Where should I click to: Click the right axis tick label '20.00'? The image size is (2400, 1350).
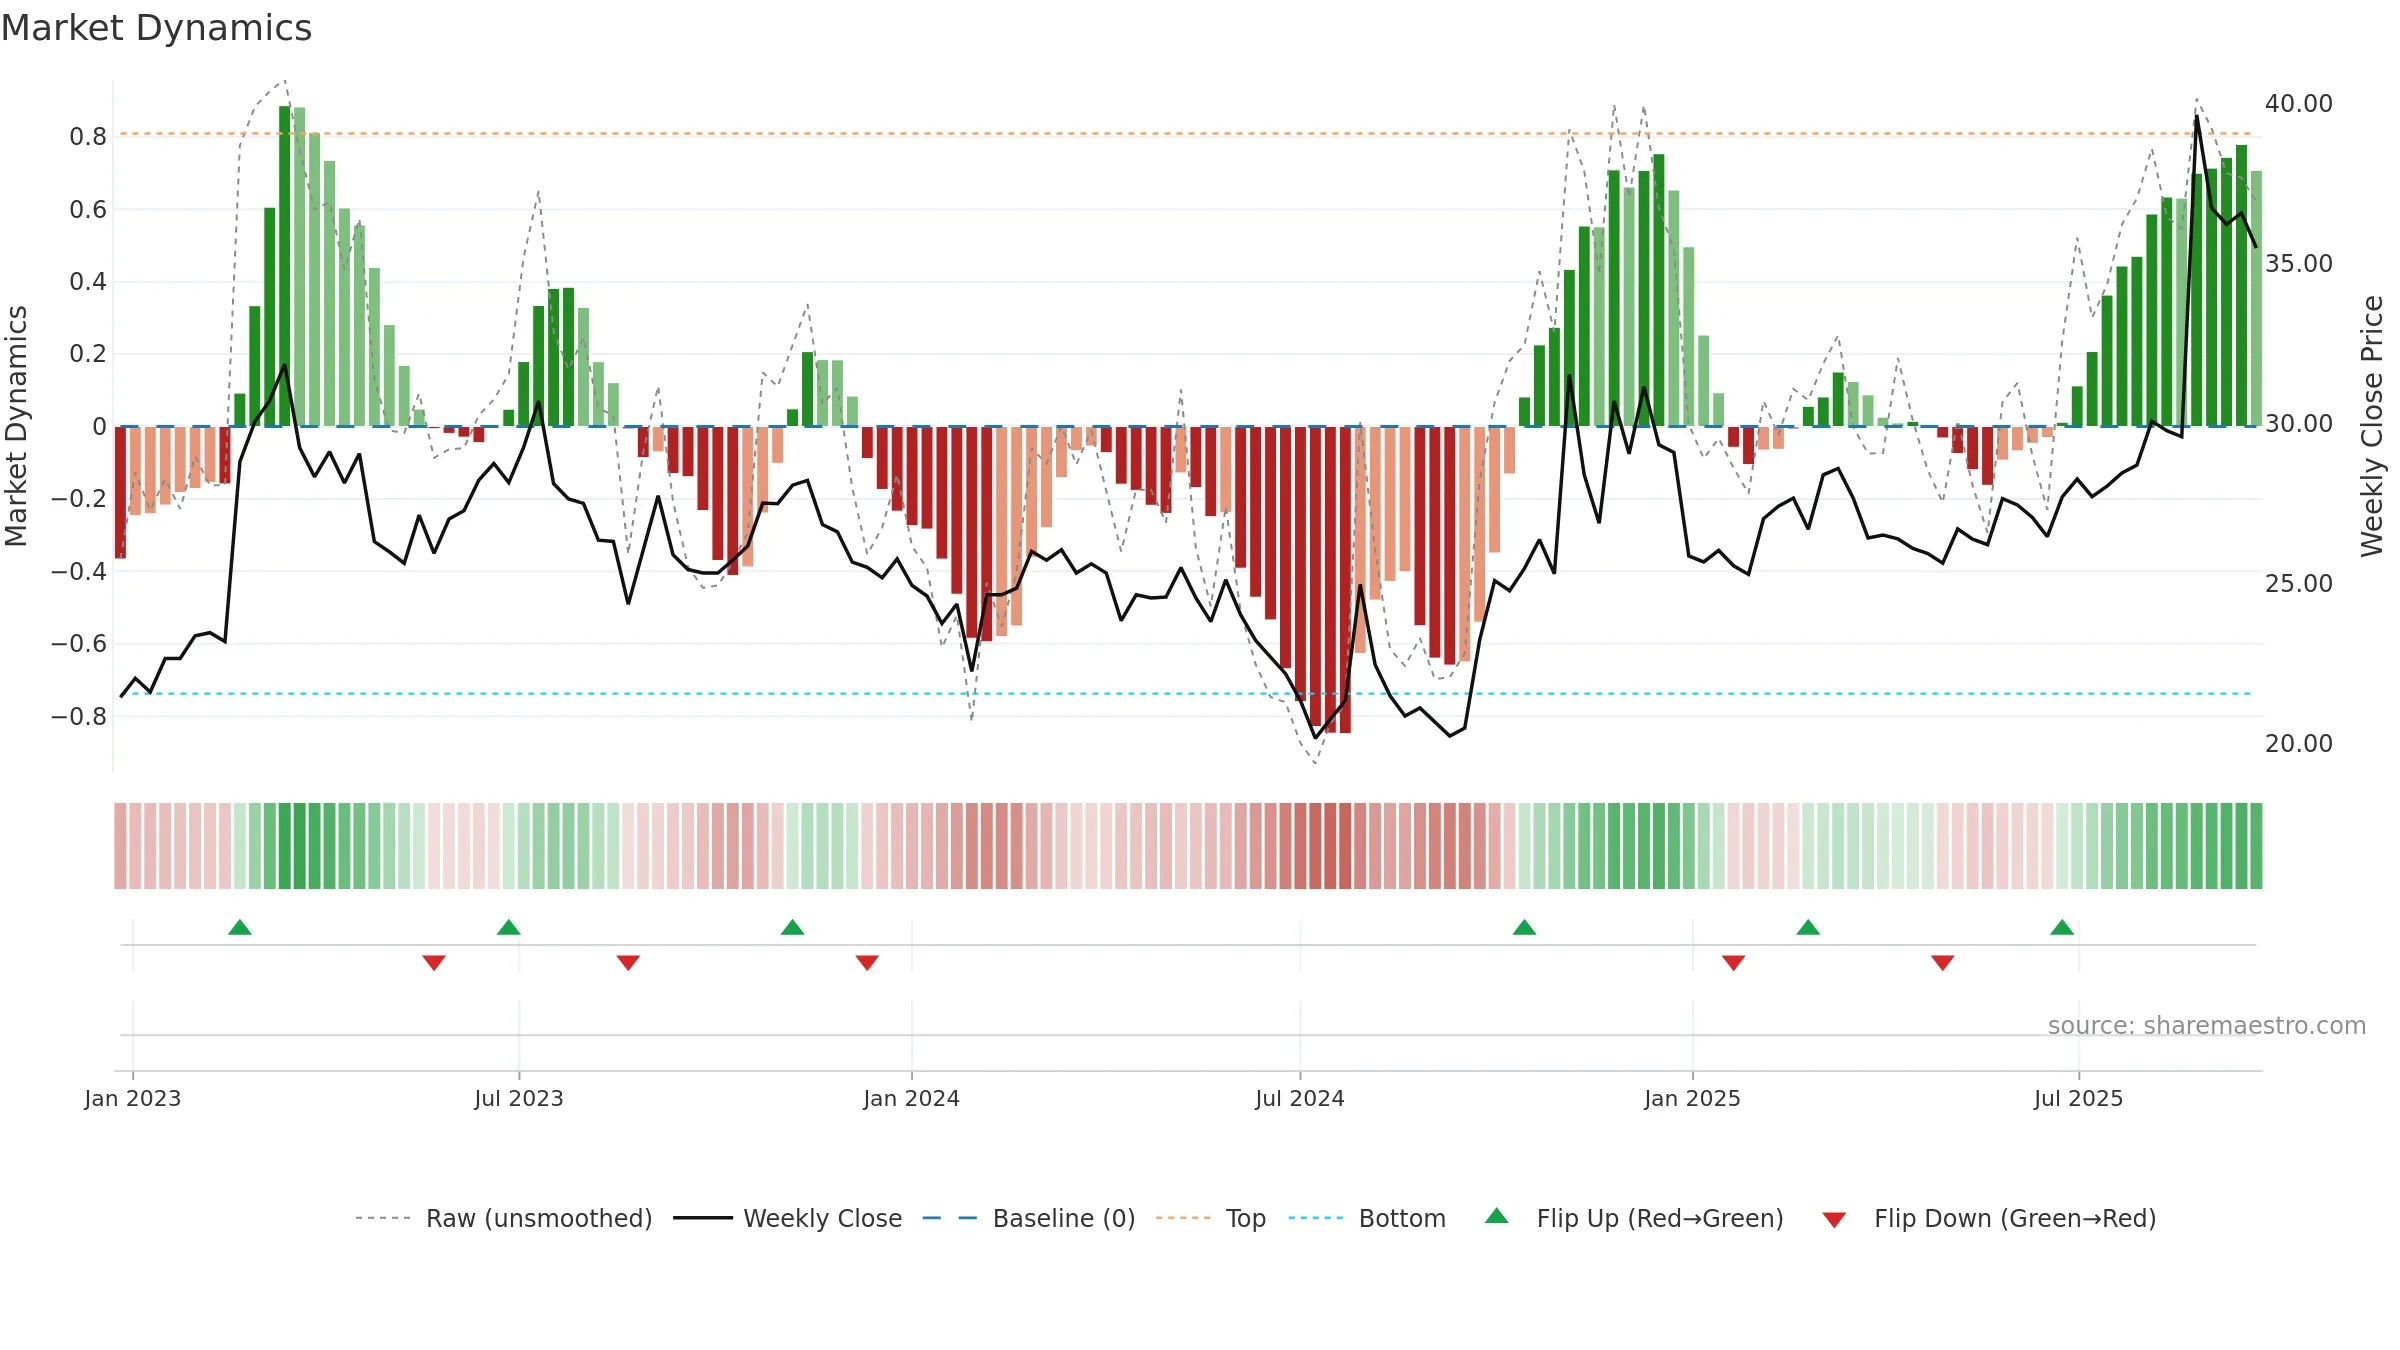click(2299, 744)
